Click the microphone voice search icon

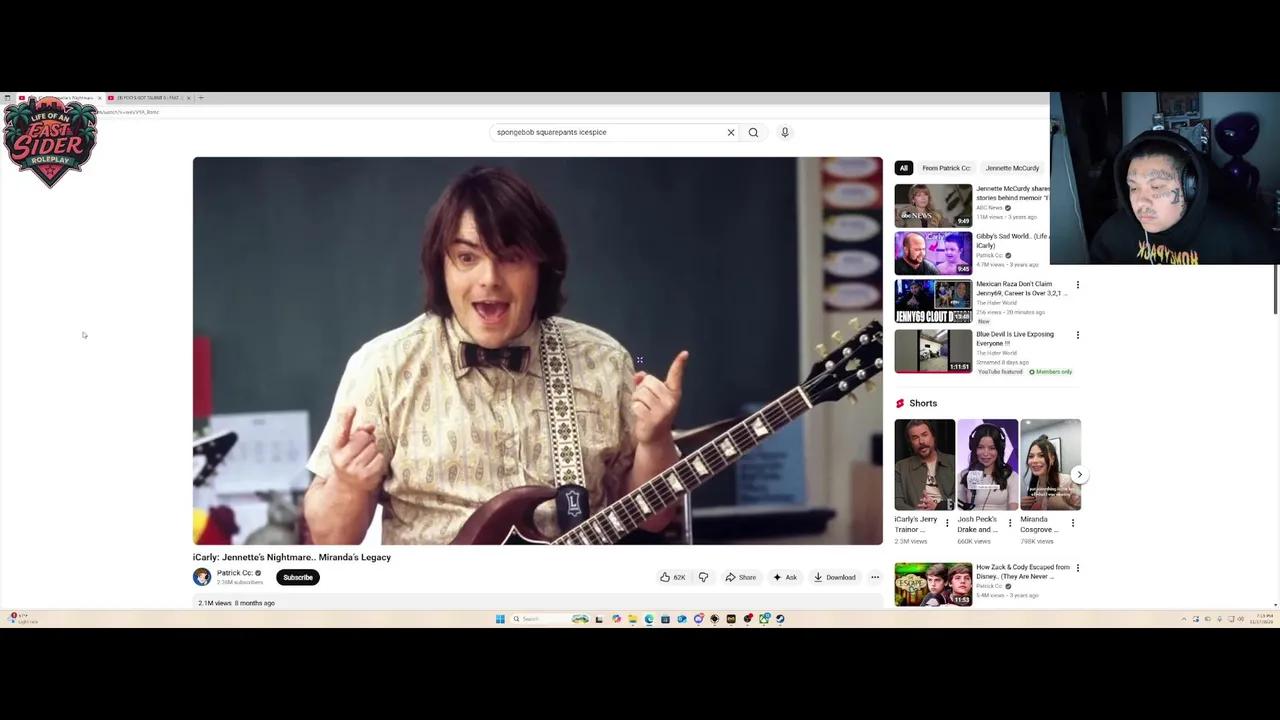coord(785,132)
